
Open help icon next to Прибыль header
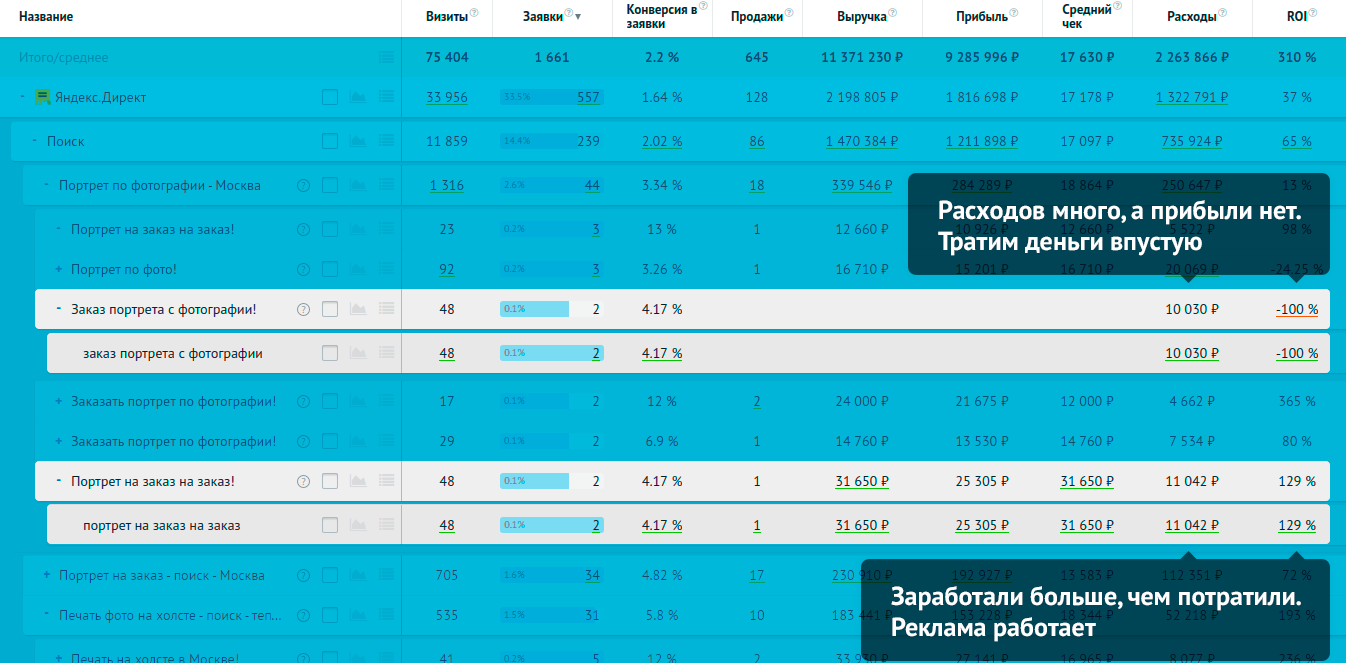(1014, 13)
